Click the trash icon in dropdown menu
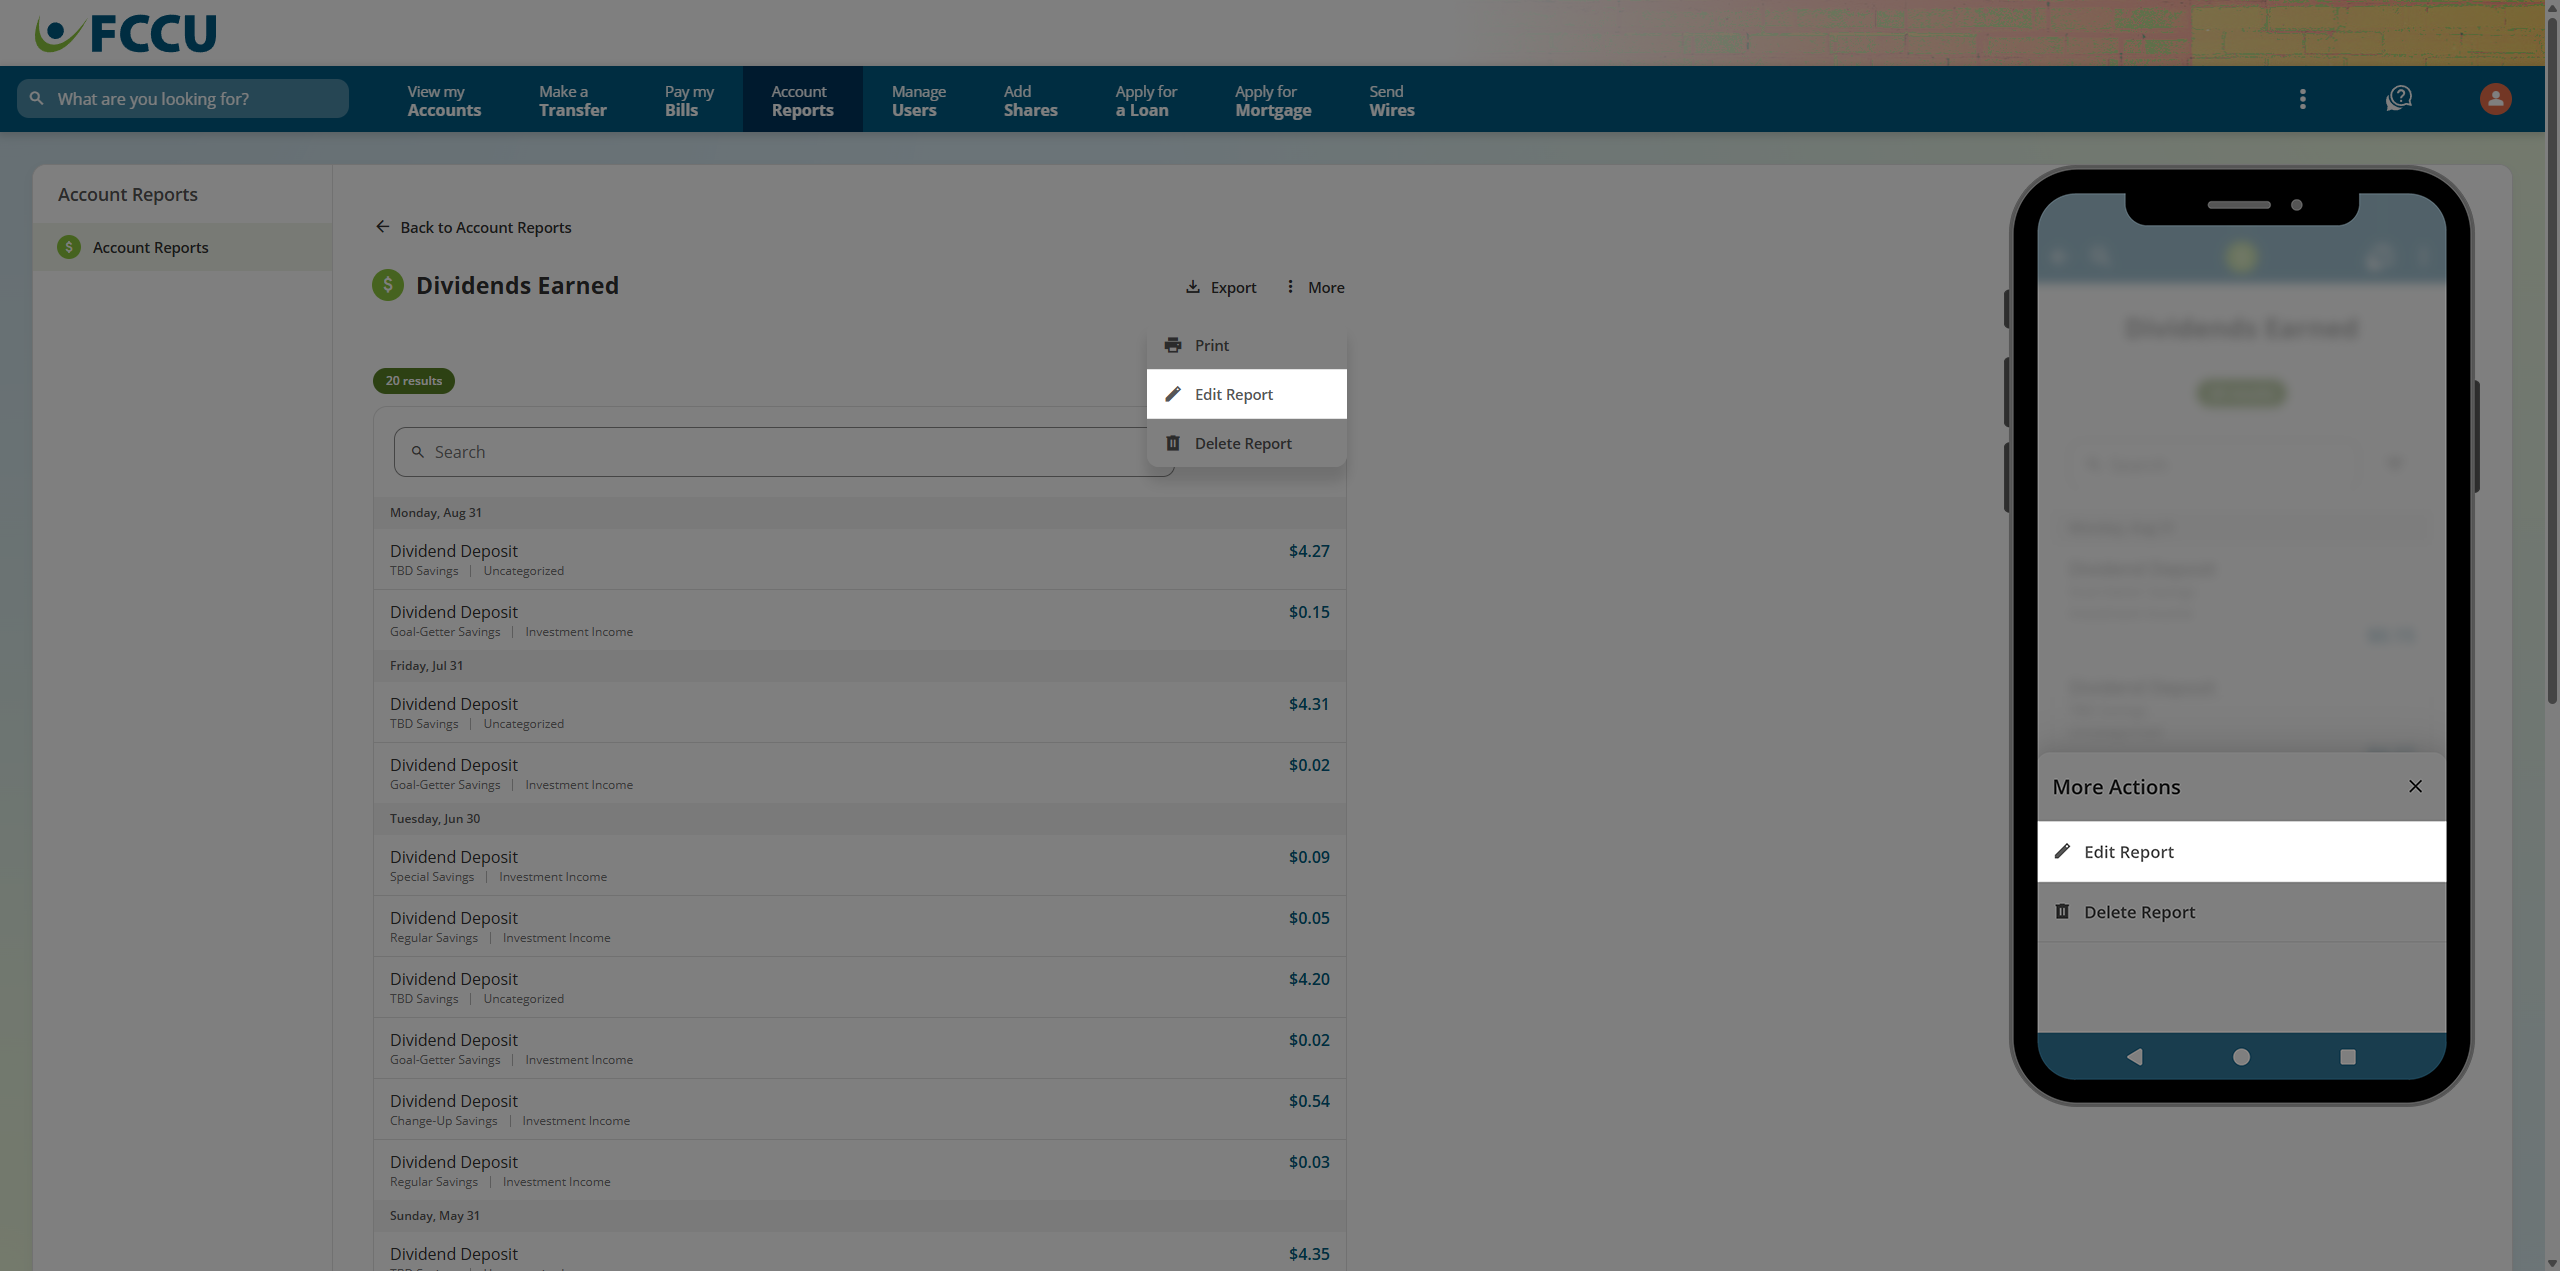 click(x=1173, y=443)
